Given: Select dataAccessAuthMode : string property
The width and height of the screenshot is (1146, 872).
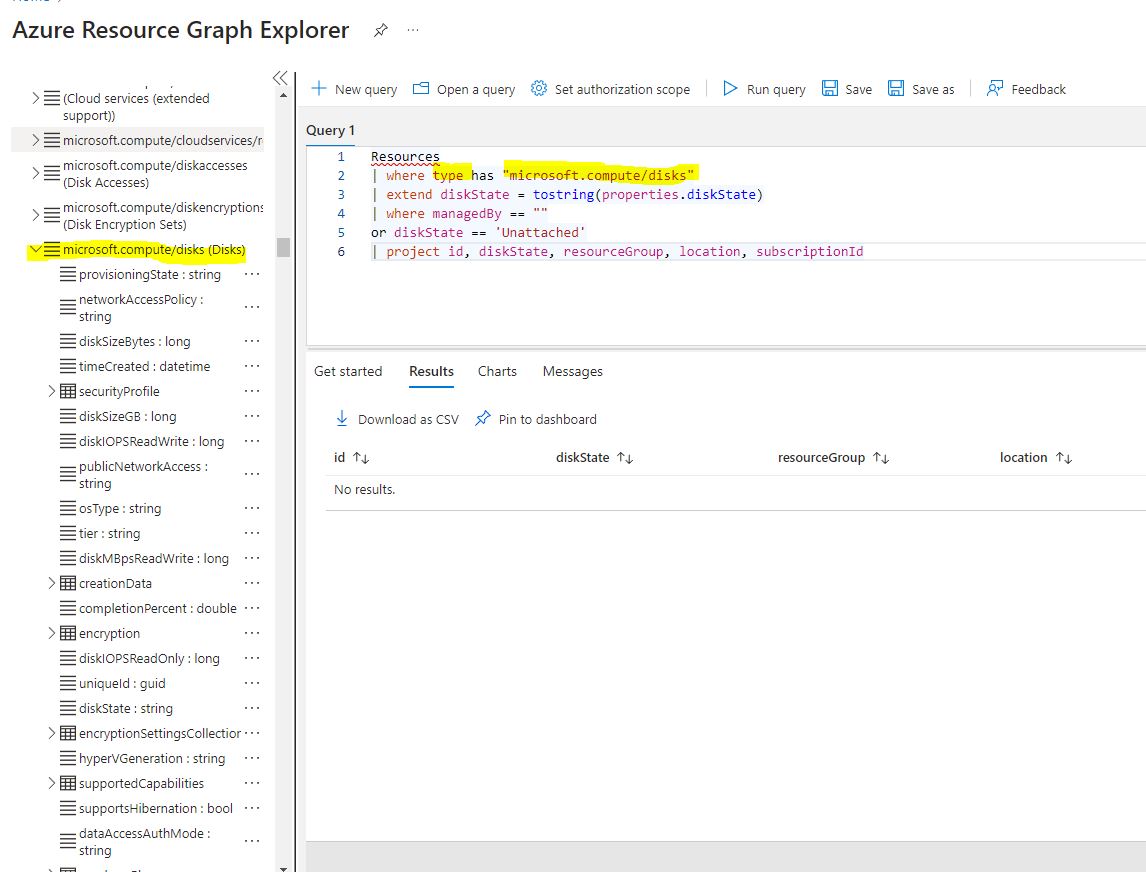Looking at the screenshot, I should click(145, 841).
